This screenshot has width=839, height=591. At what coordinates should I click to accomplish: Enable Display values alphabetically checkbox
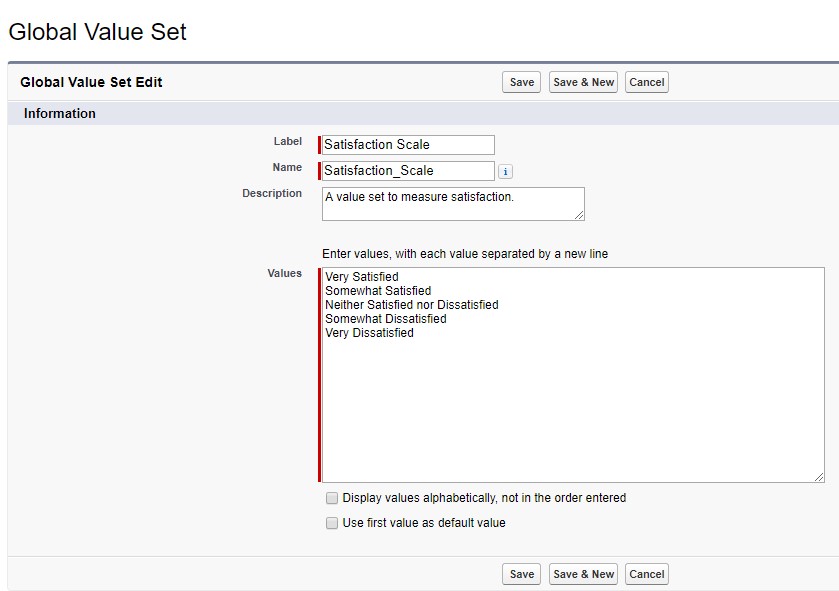point(332,498)
